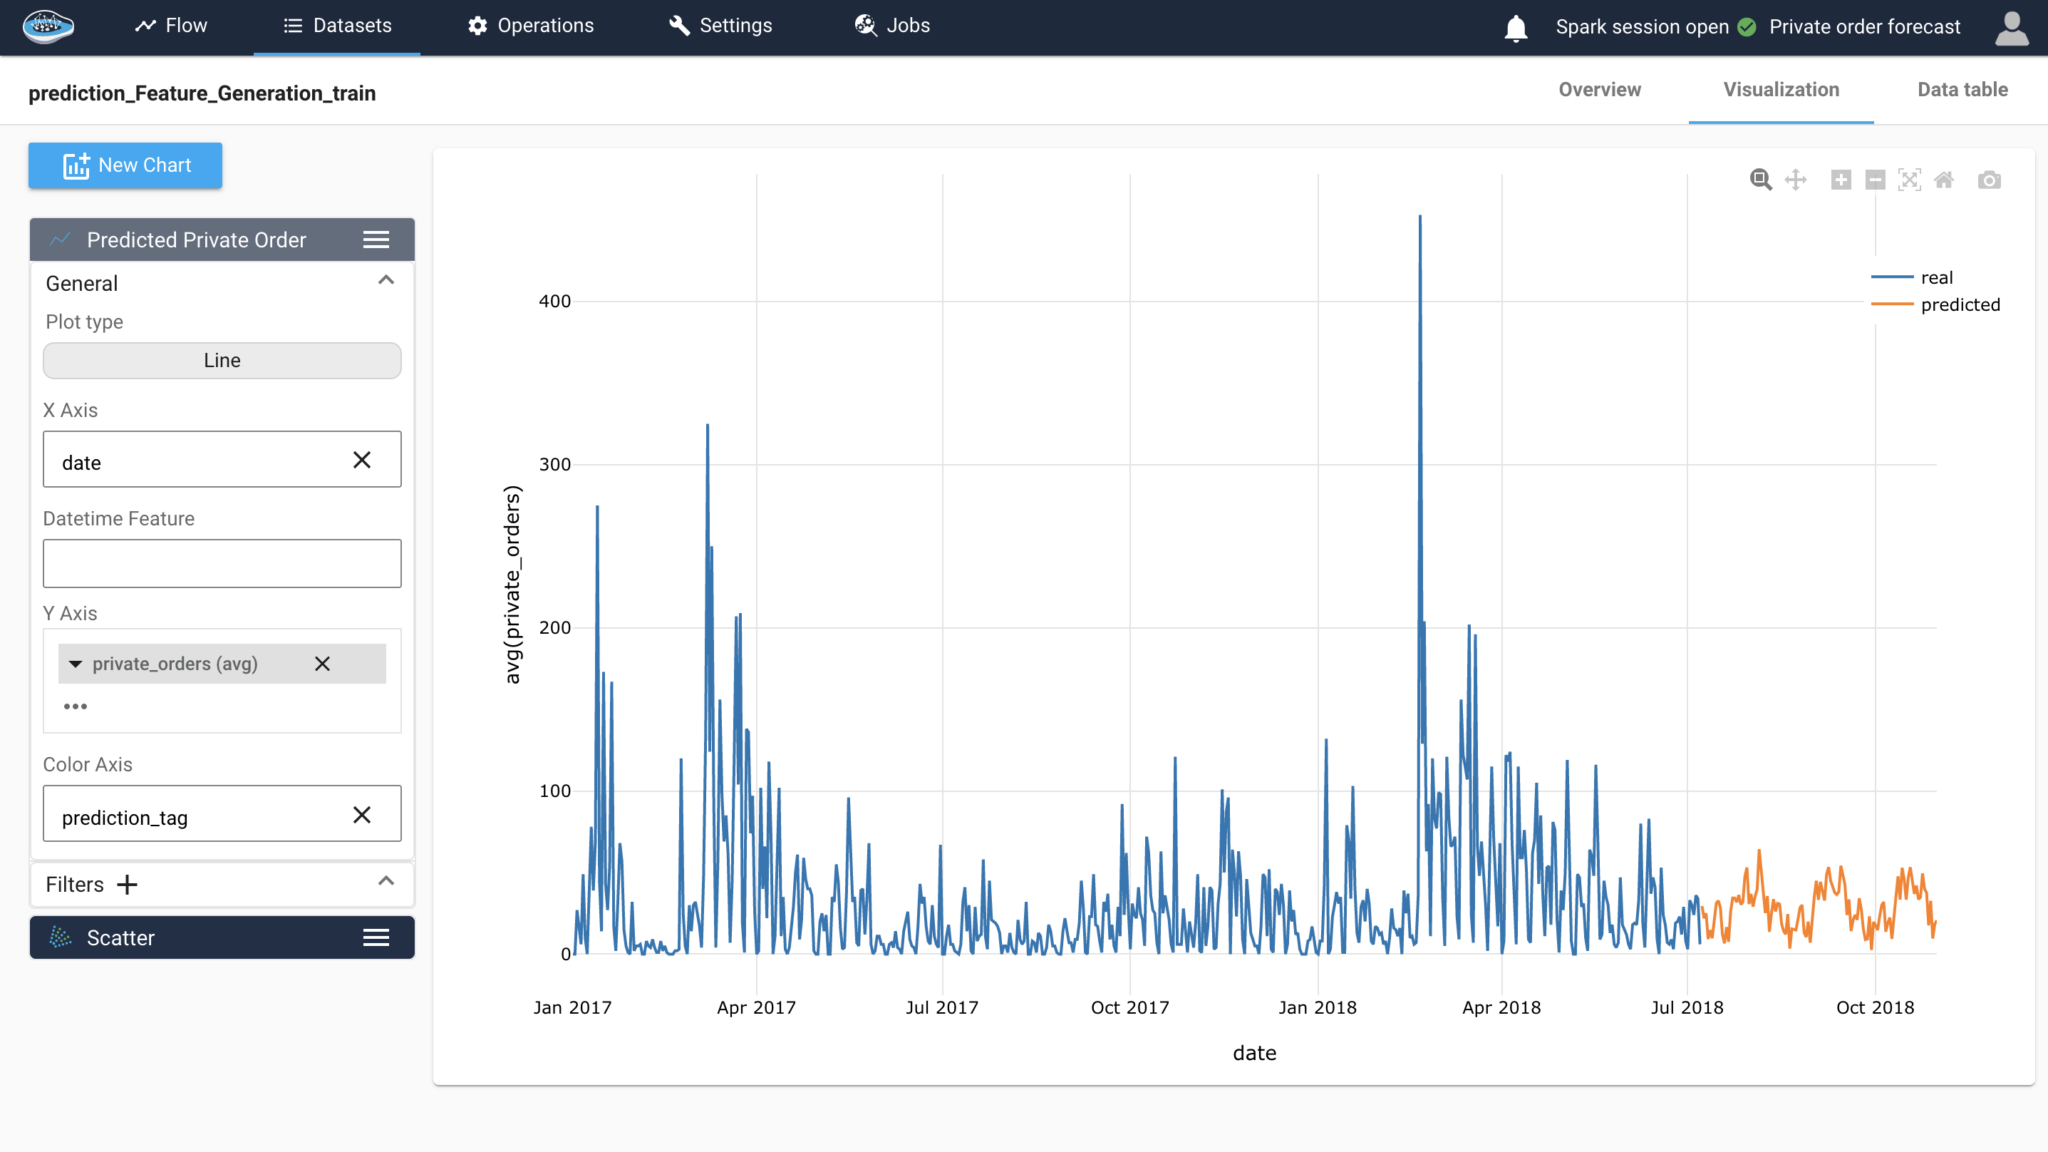Open the notifications bell
This screenshot has height=1152, width=2048.
pos(1514,27)
